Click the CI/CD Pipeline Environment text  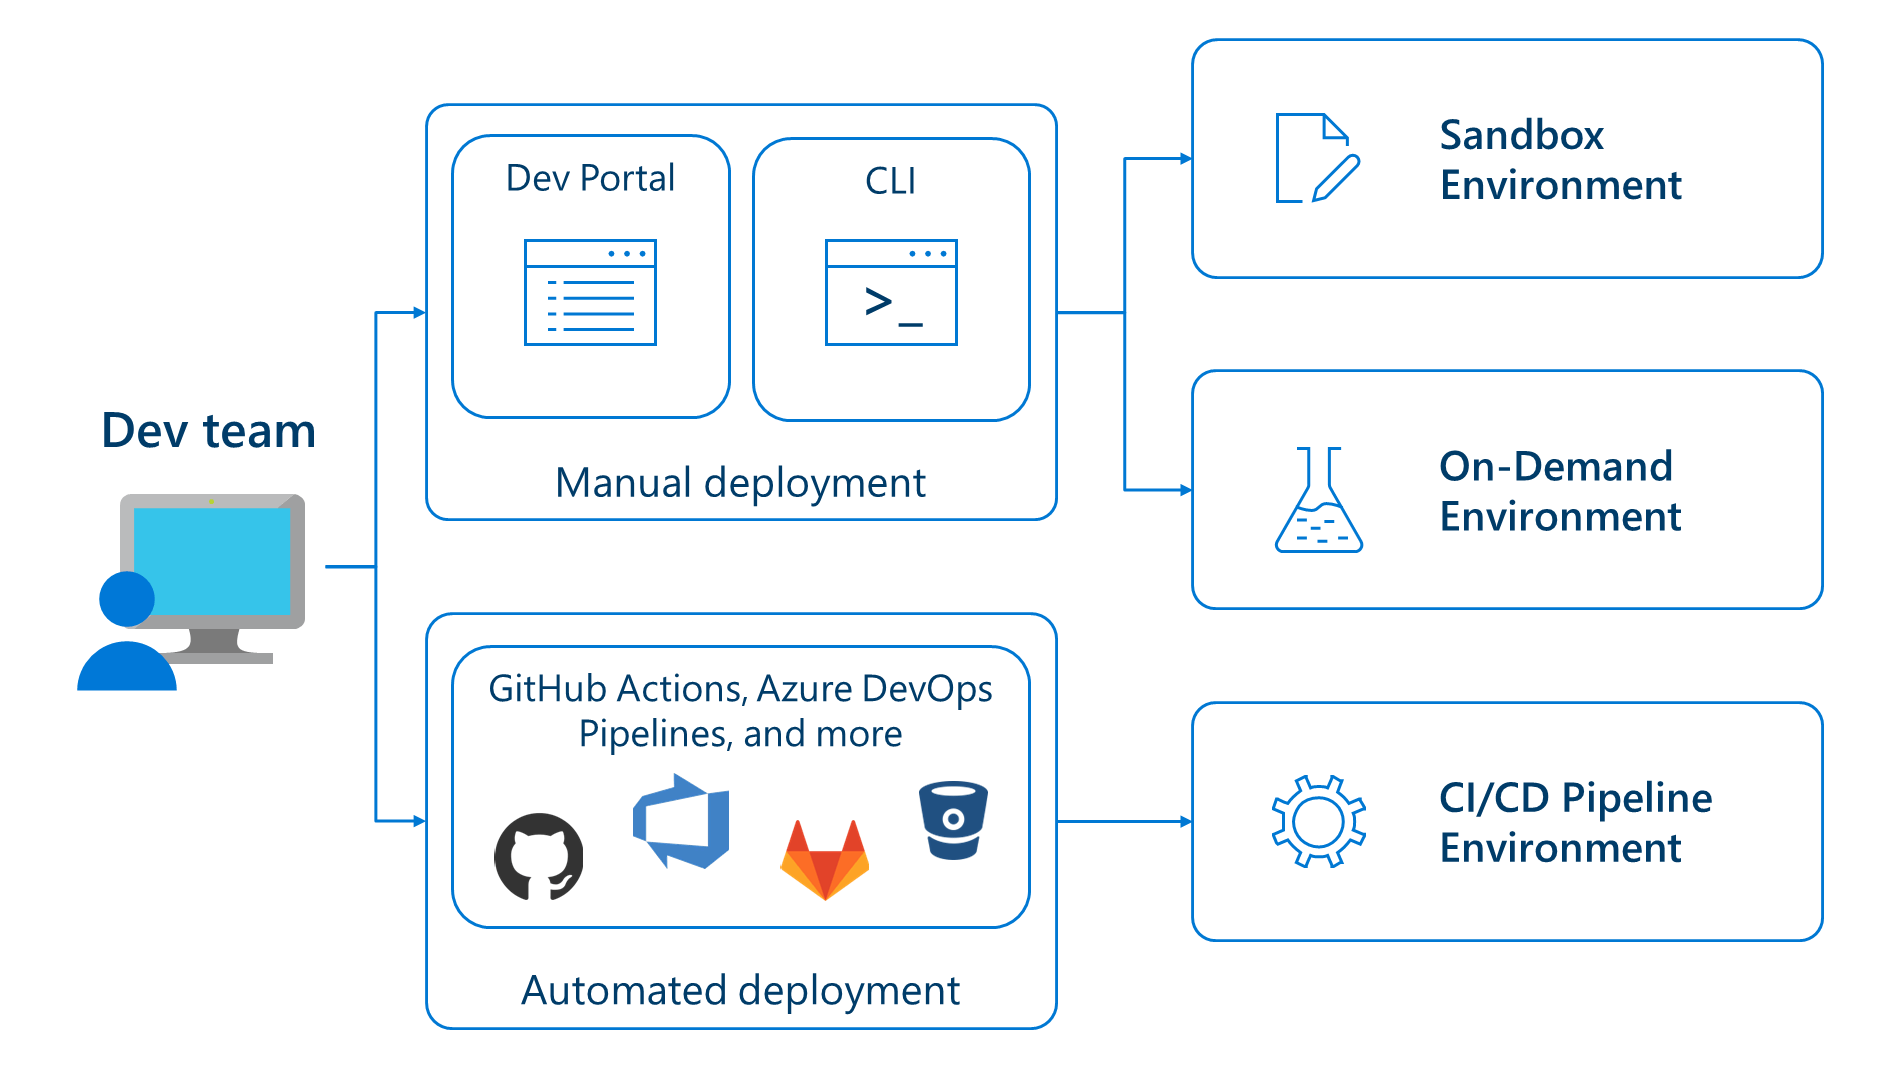click(x=1575, y=822)
